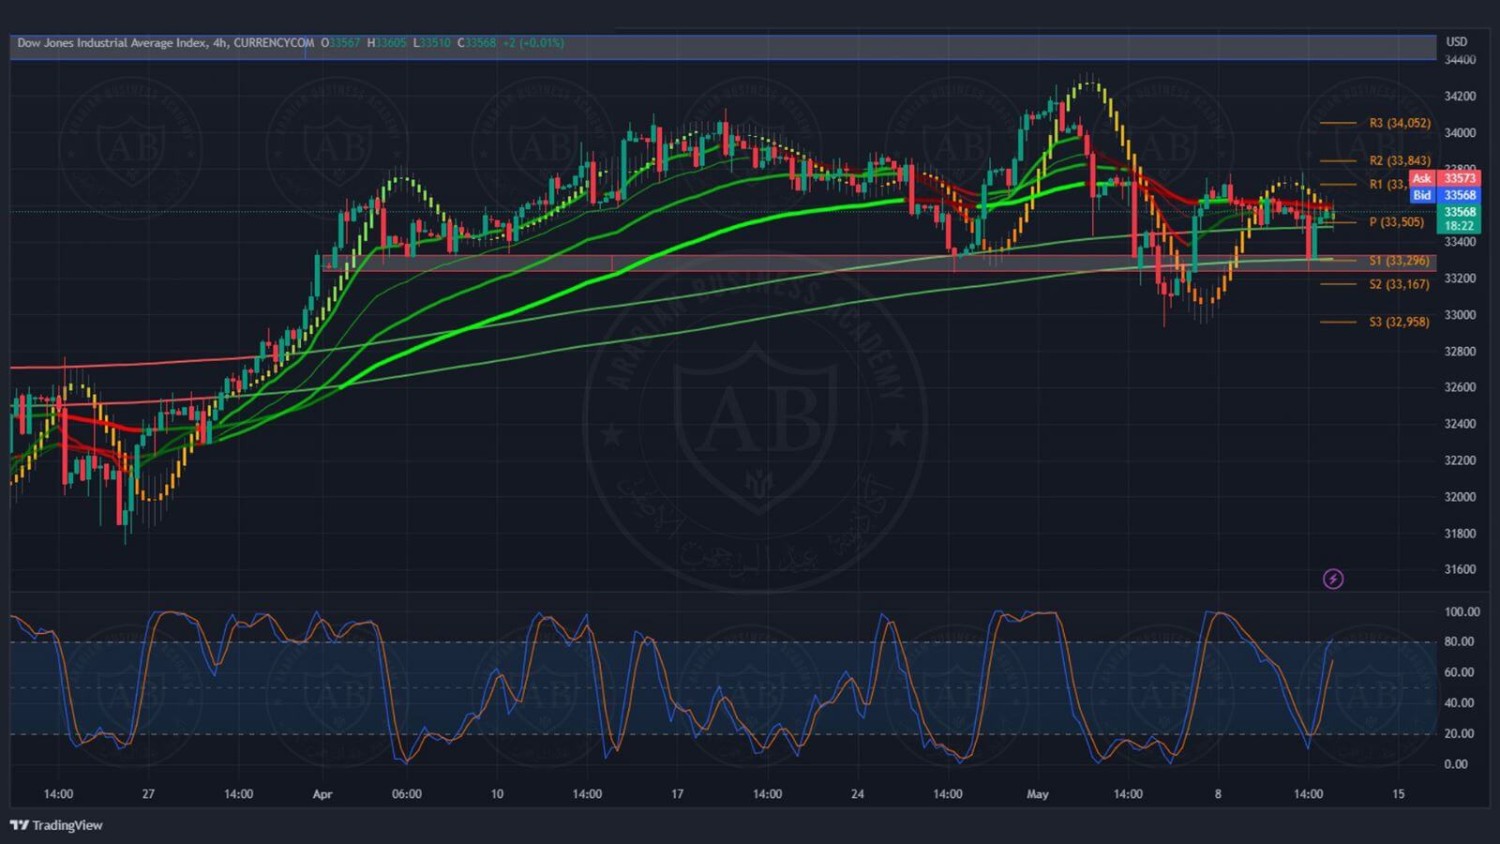Viewport: 1500px width, 844px height.
Task: Click the 06:00 time axis label
Action: click(x=407, y=794)
